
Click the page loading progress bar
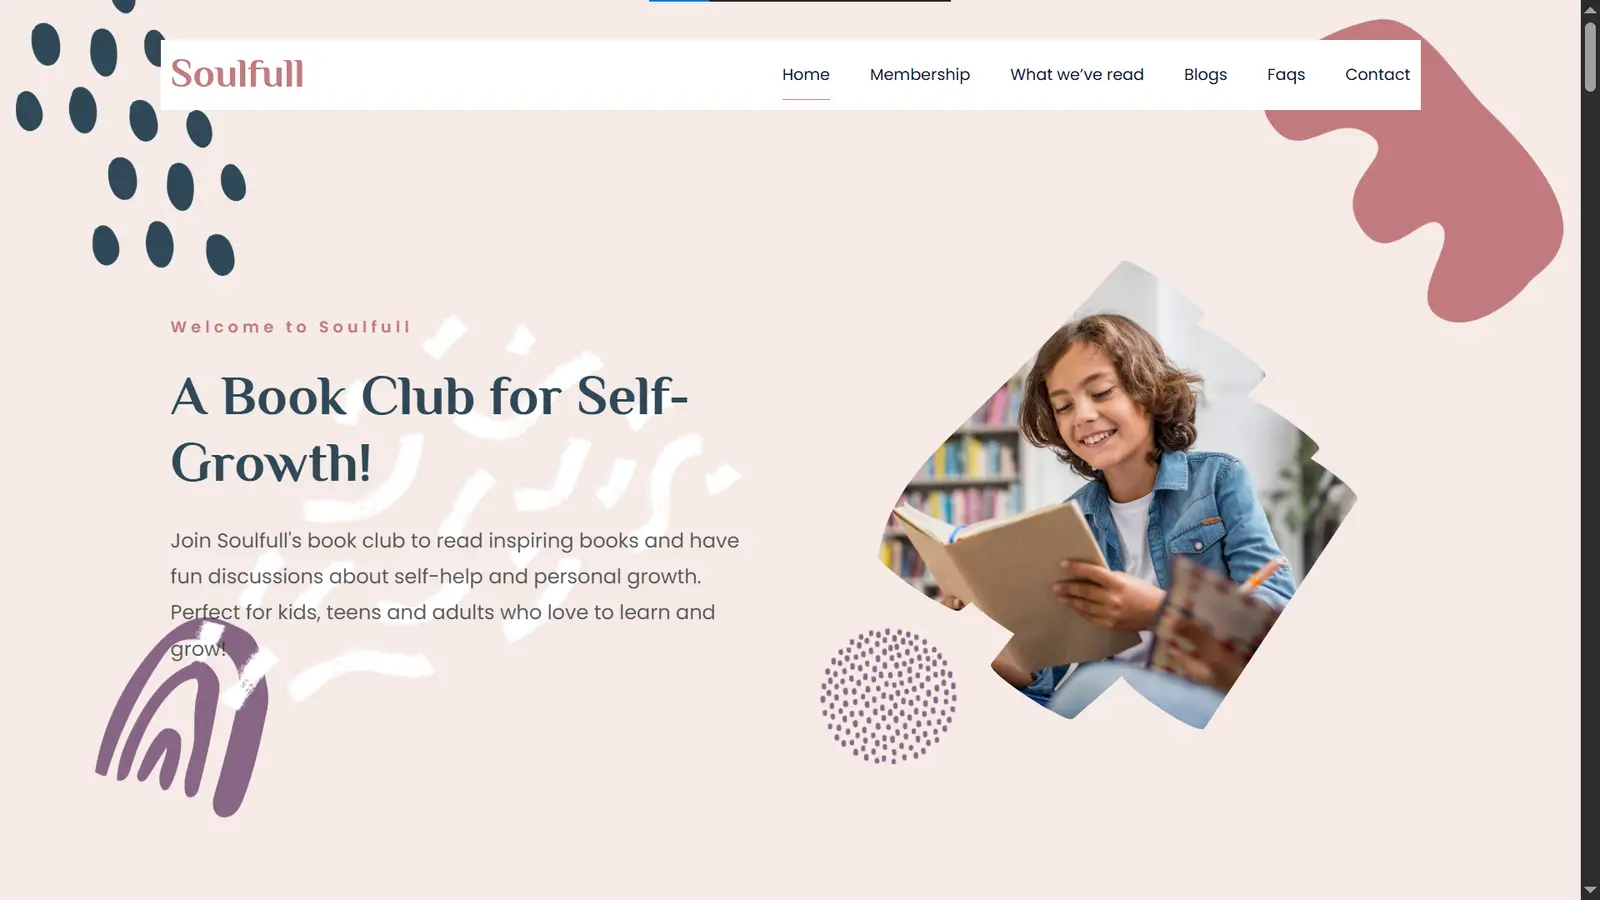point(800,1)
